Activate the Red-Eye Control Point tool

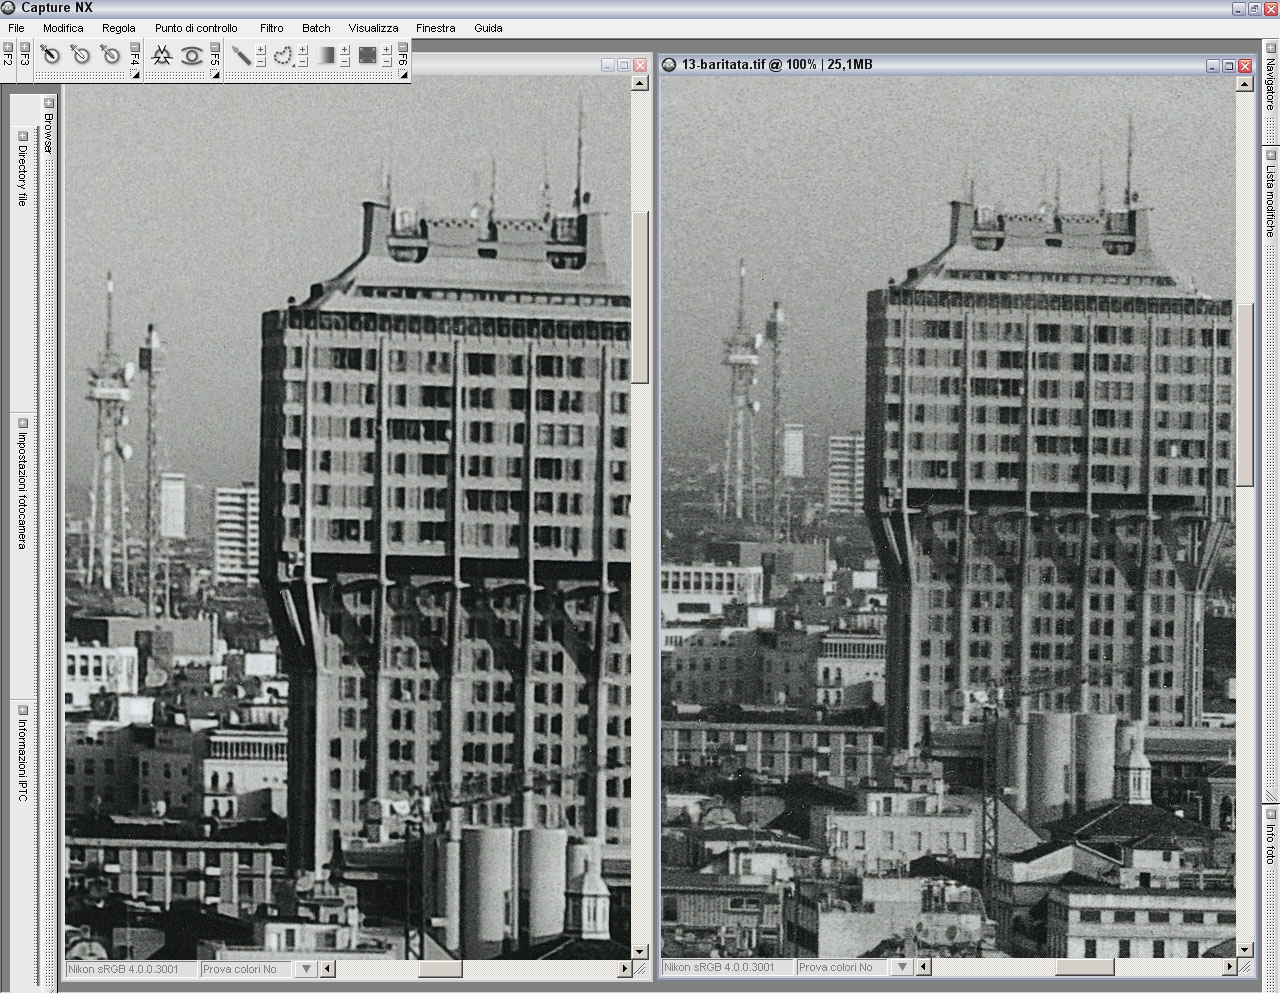(x=191, y=56)
